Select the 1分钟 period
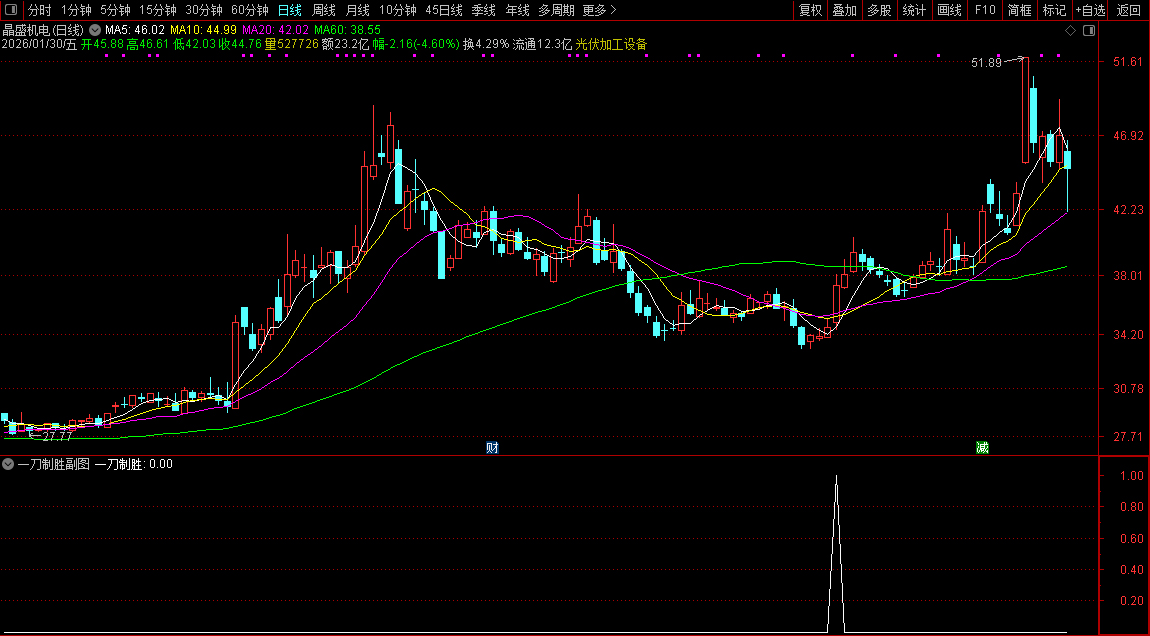The image size is (1150, 636). 76,10
